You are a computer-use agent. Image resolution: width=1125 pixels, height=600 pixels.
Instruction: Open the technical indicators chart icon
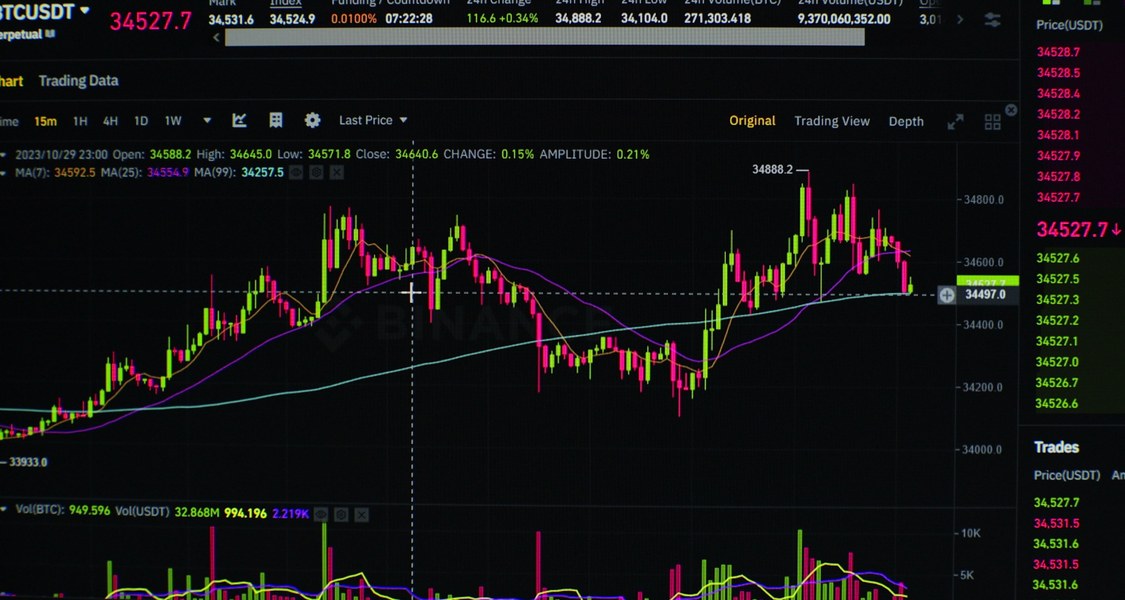pos(240,120)
